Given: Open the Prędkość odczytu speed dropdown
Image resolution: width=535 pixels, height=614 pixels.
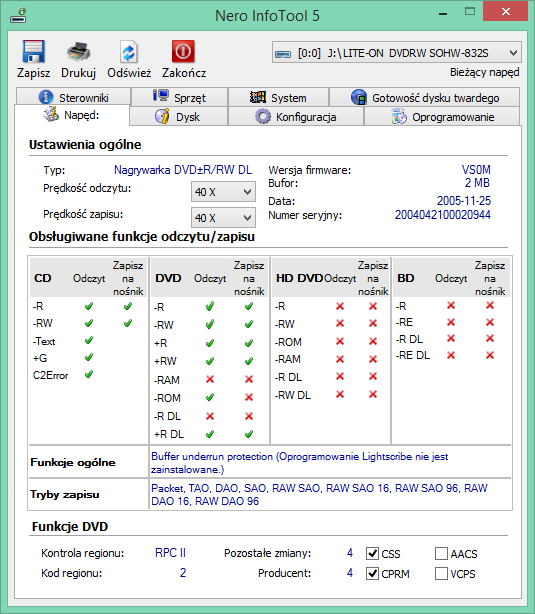Looking at the screenshot, I should (223, 192).
